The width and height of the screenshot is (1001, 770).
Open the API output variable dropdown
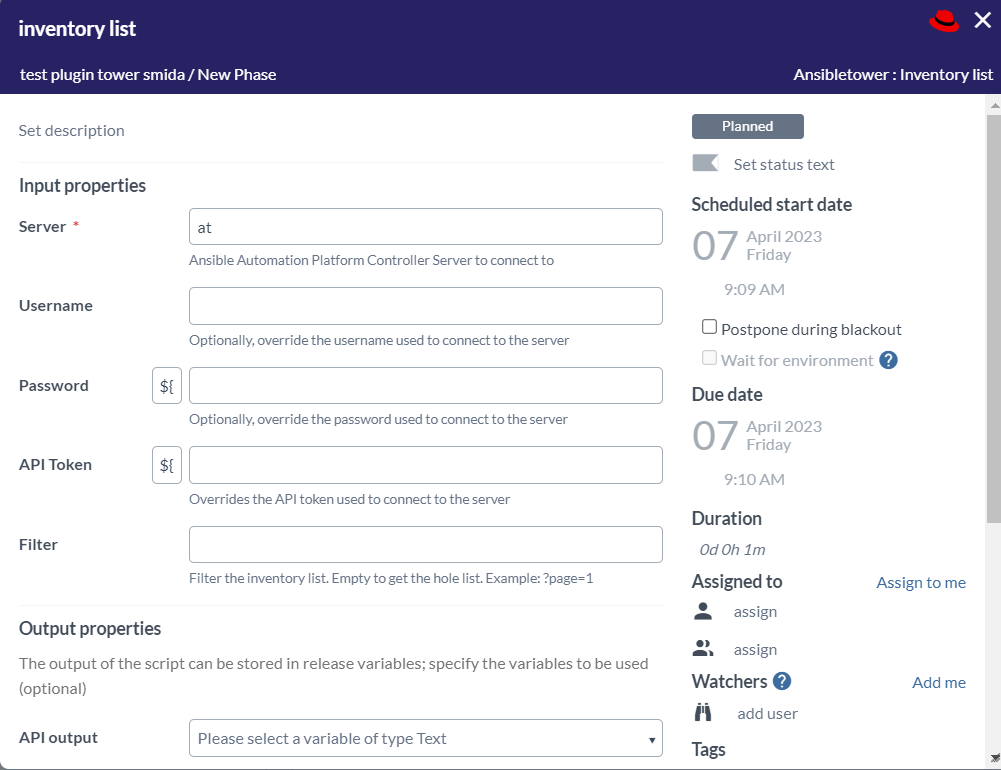click(x=426, y=737)
